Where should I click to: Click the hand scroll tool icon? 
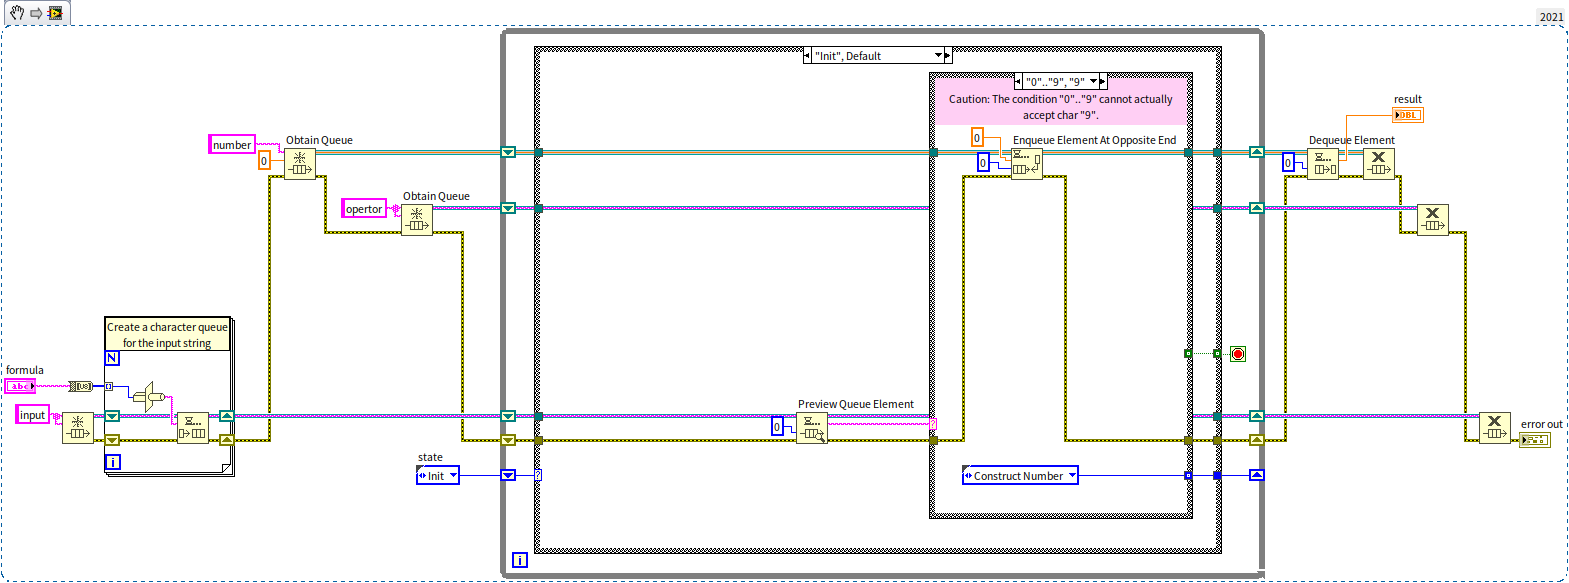point(17,13)
